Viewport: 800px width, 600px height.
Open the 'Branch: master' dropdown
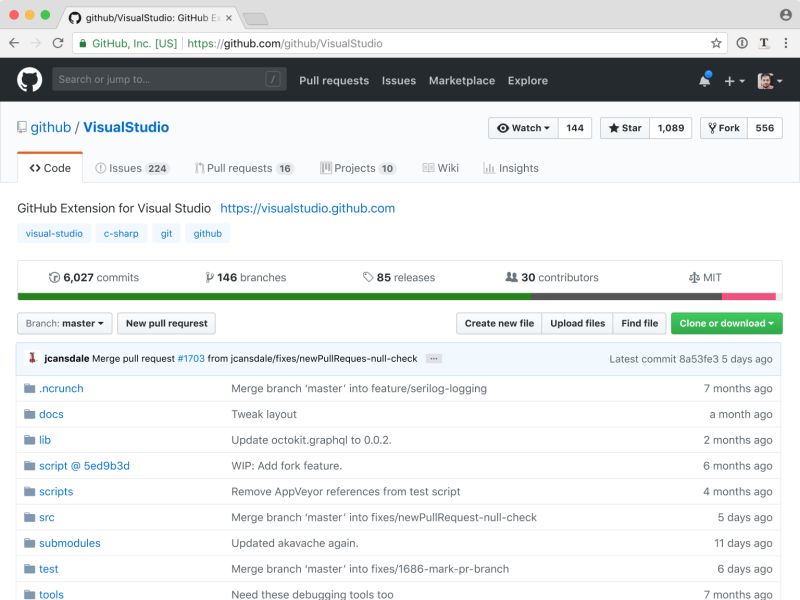pos(64,323)
